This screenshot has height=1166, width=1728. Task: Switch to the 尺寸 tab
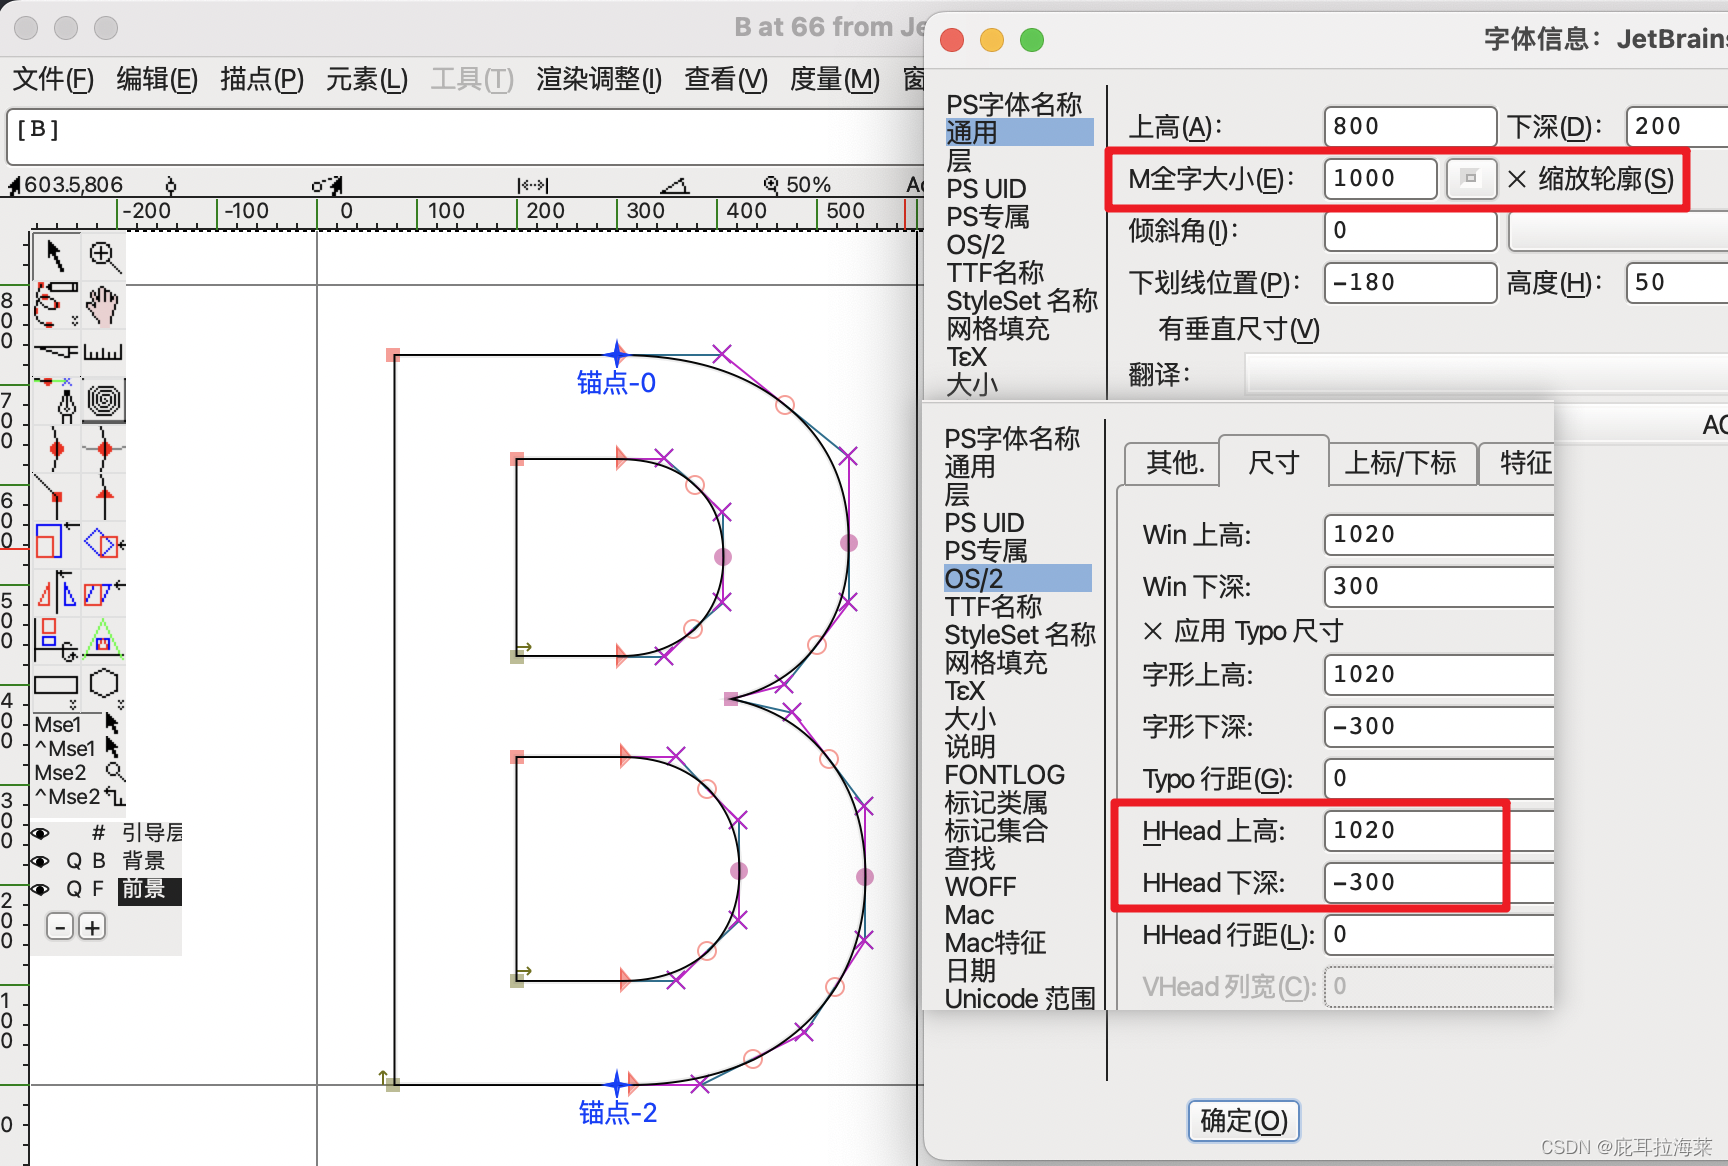point(1274,462)
